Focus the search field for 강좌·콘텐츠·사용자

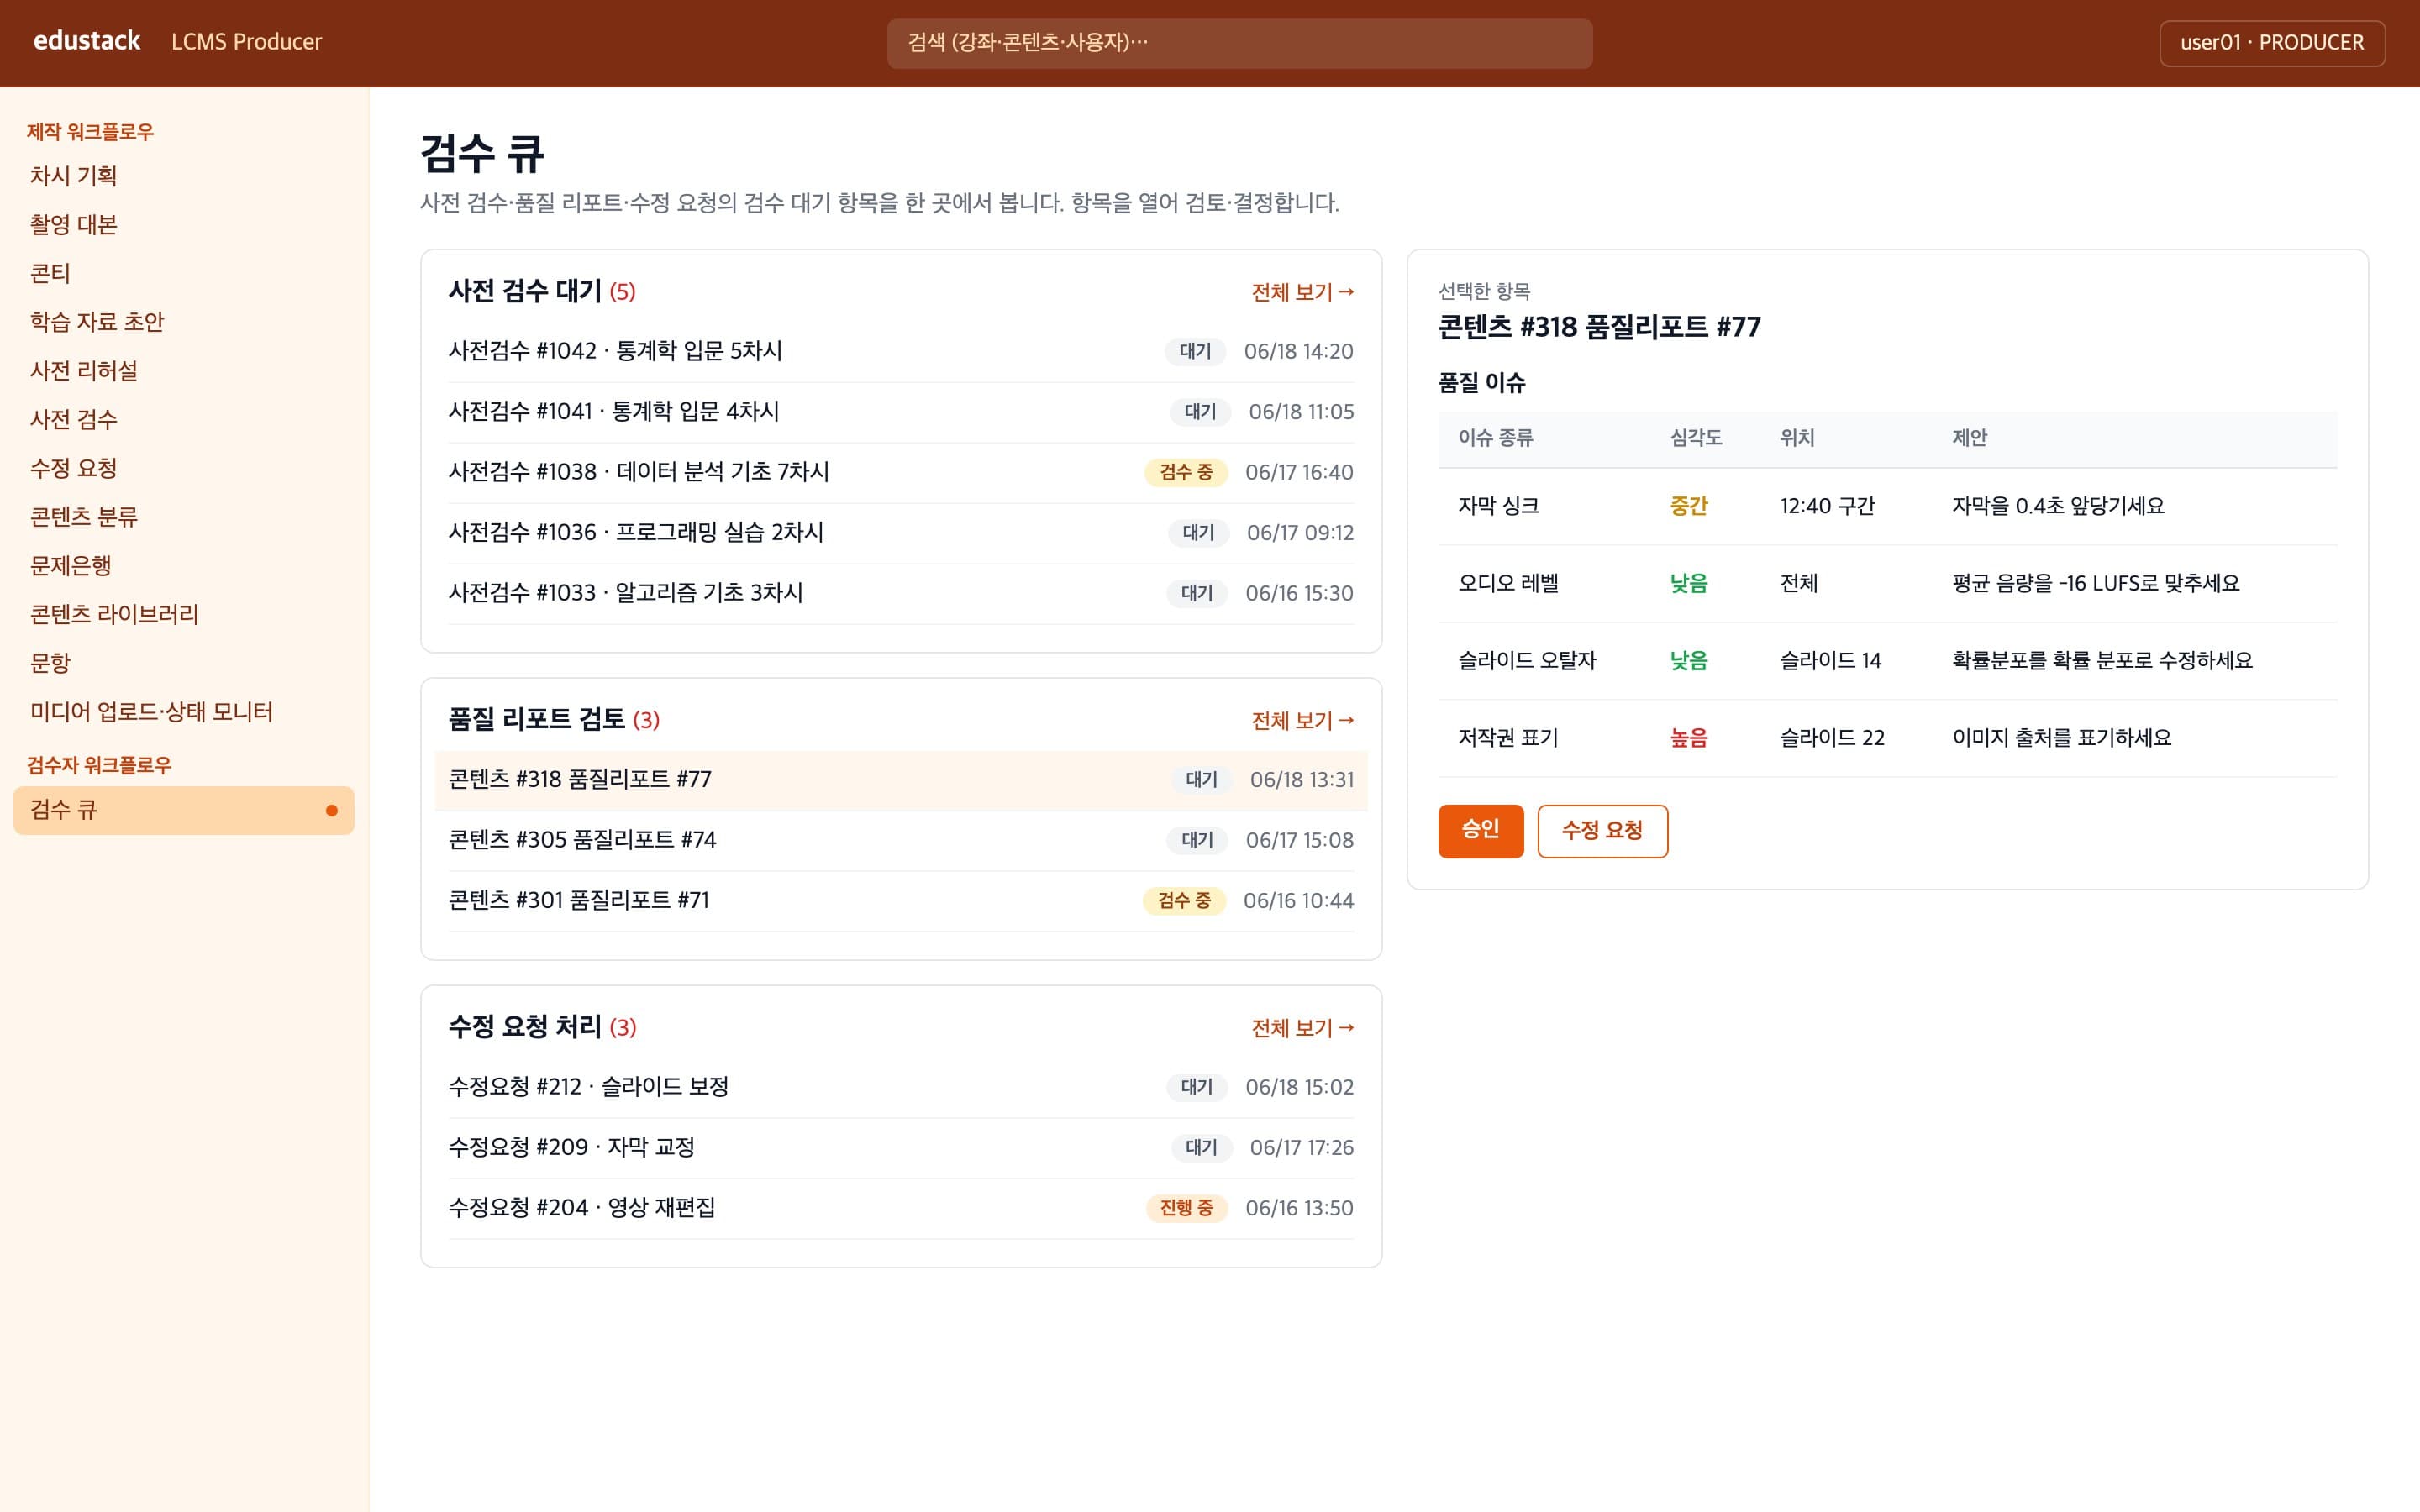tap(1239, 43)
